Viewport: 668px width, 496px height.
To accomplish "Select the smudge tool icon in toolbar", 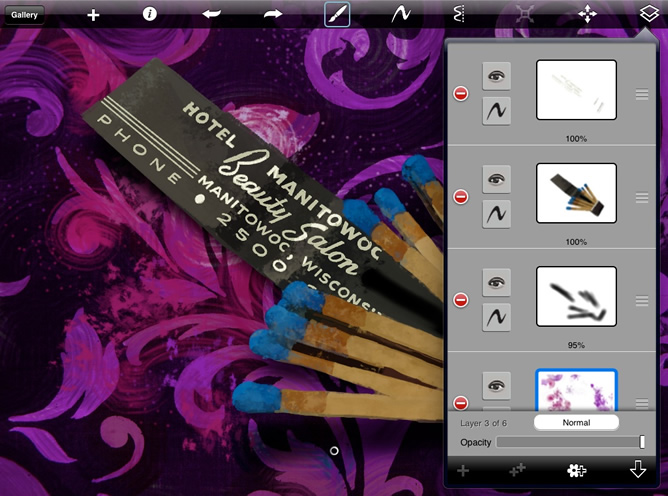I will [x=459, y=14].
